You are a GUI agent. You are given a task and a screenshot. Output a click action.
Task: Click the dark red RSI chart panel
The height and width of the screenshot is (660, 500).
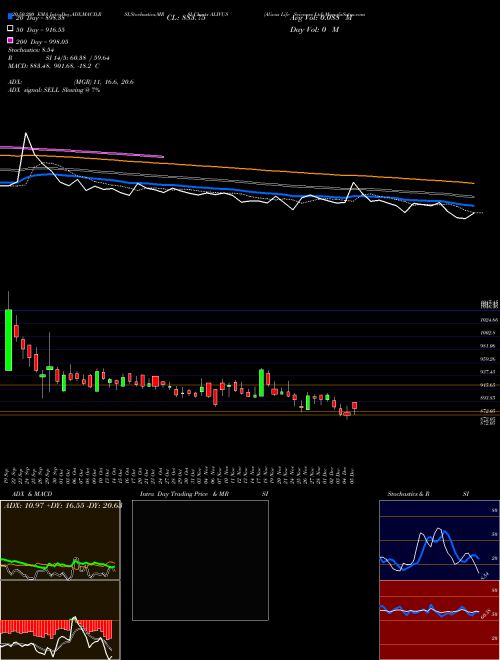(439, 620)
